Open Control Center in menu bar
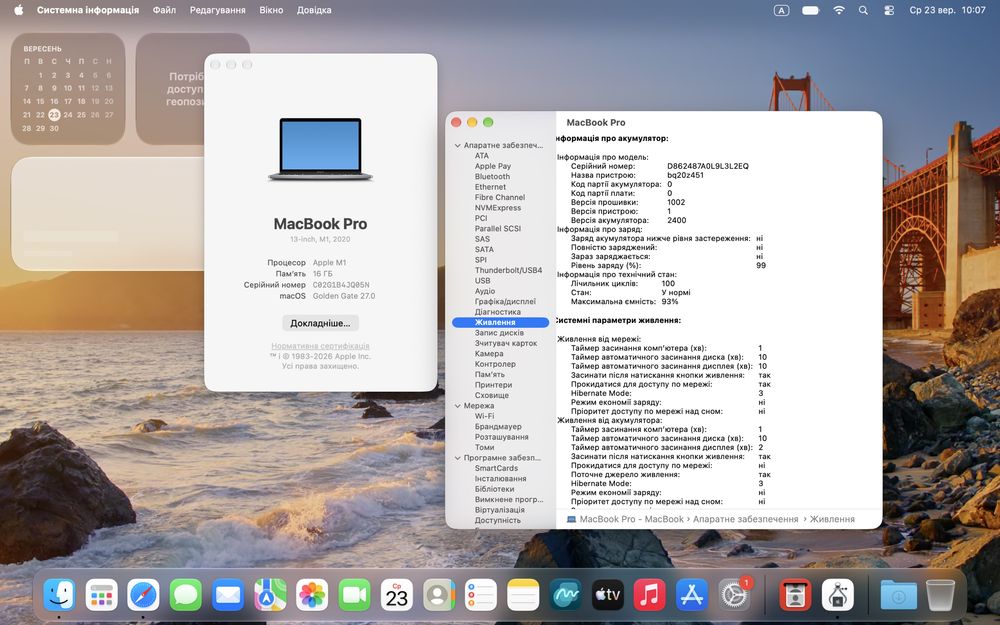The image size is (1000, 625). click(x=889, y=10)
